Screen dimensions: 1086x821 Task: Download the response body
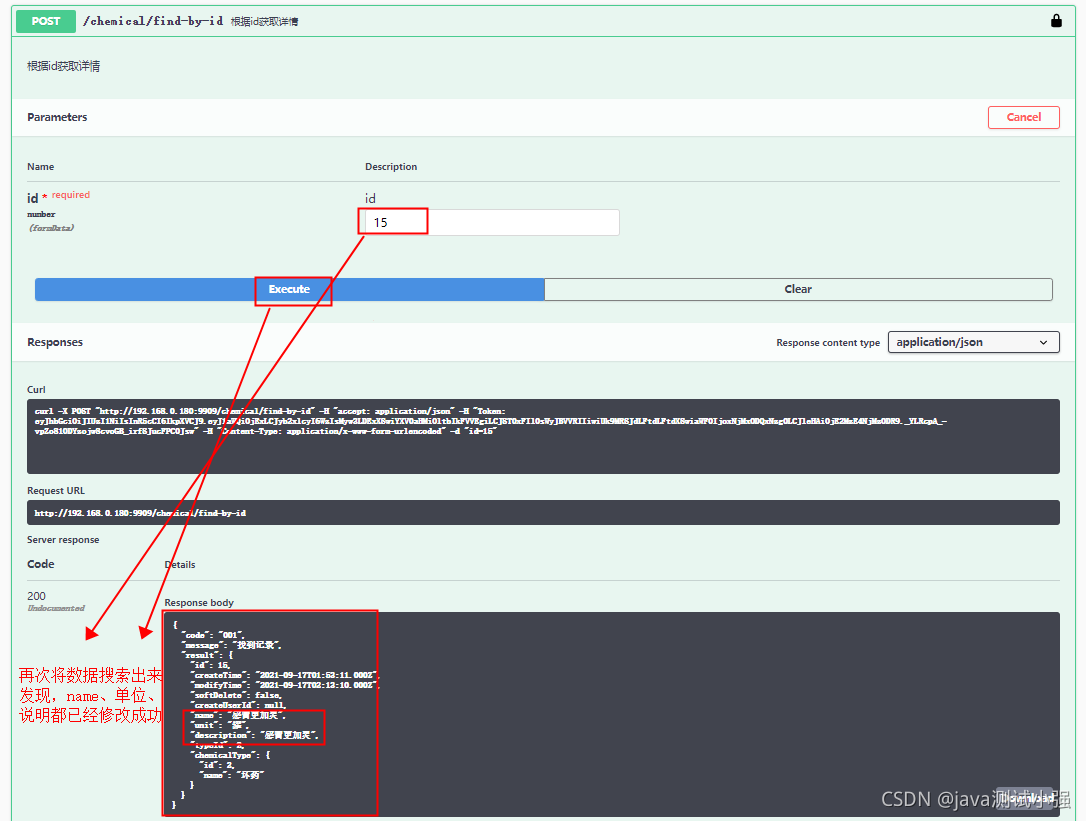point(1027,799)
